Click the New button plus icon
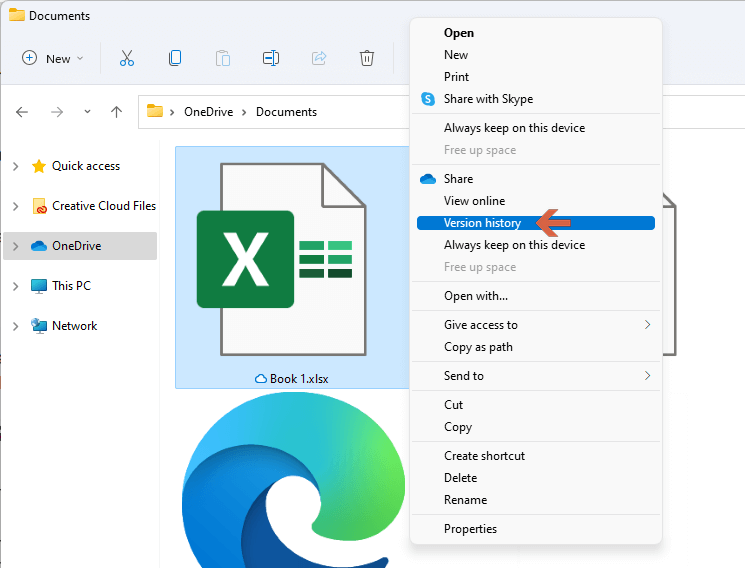 29,58
